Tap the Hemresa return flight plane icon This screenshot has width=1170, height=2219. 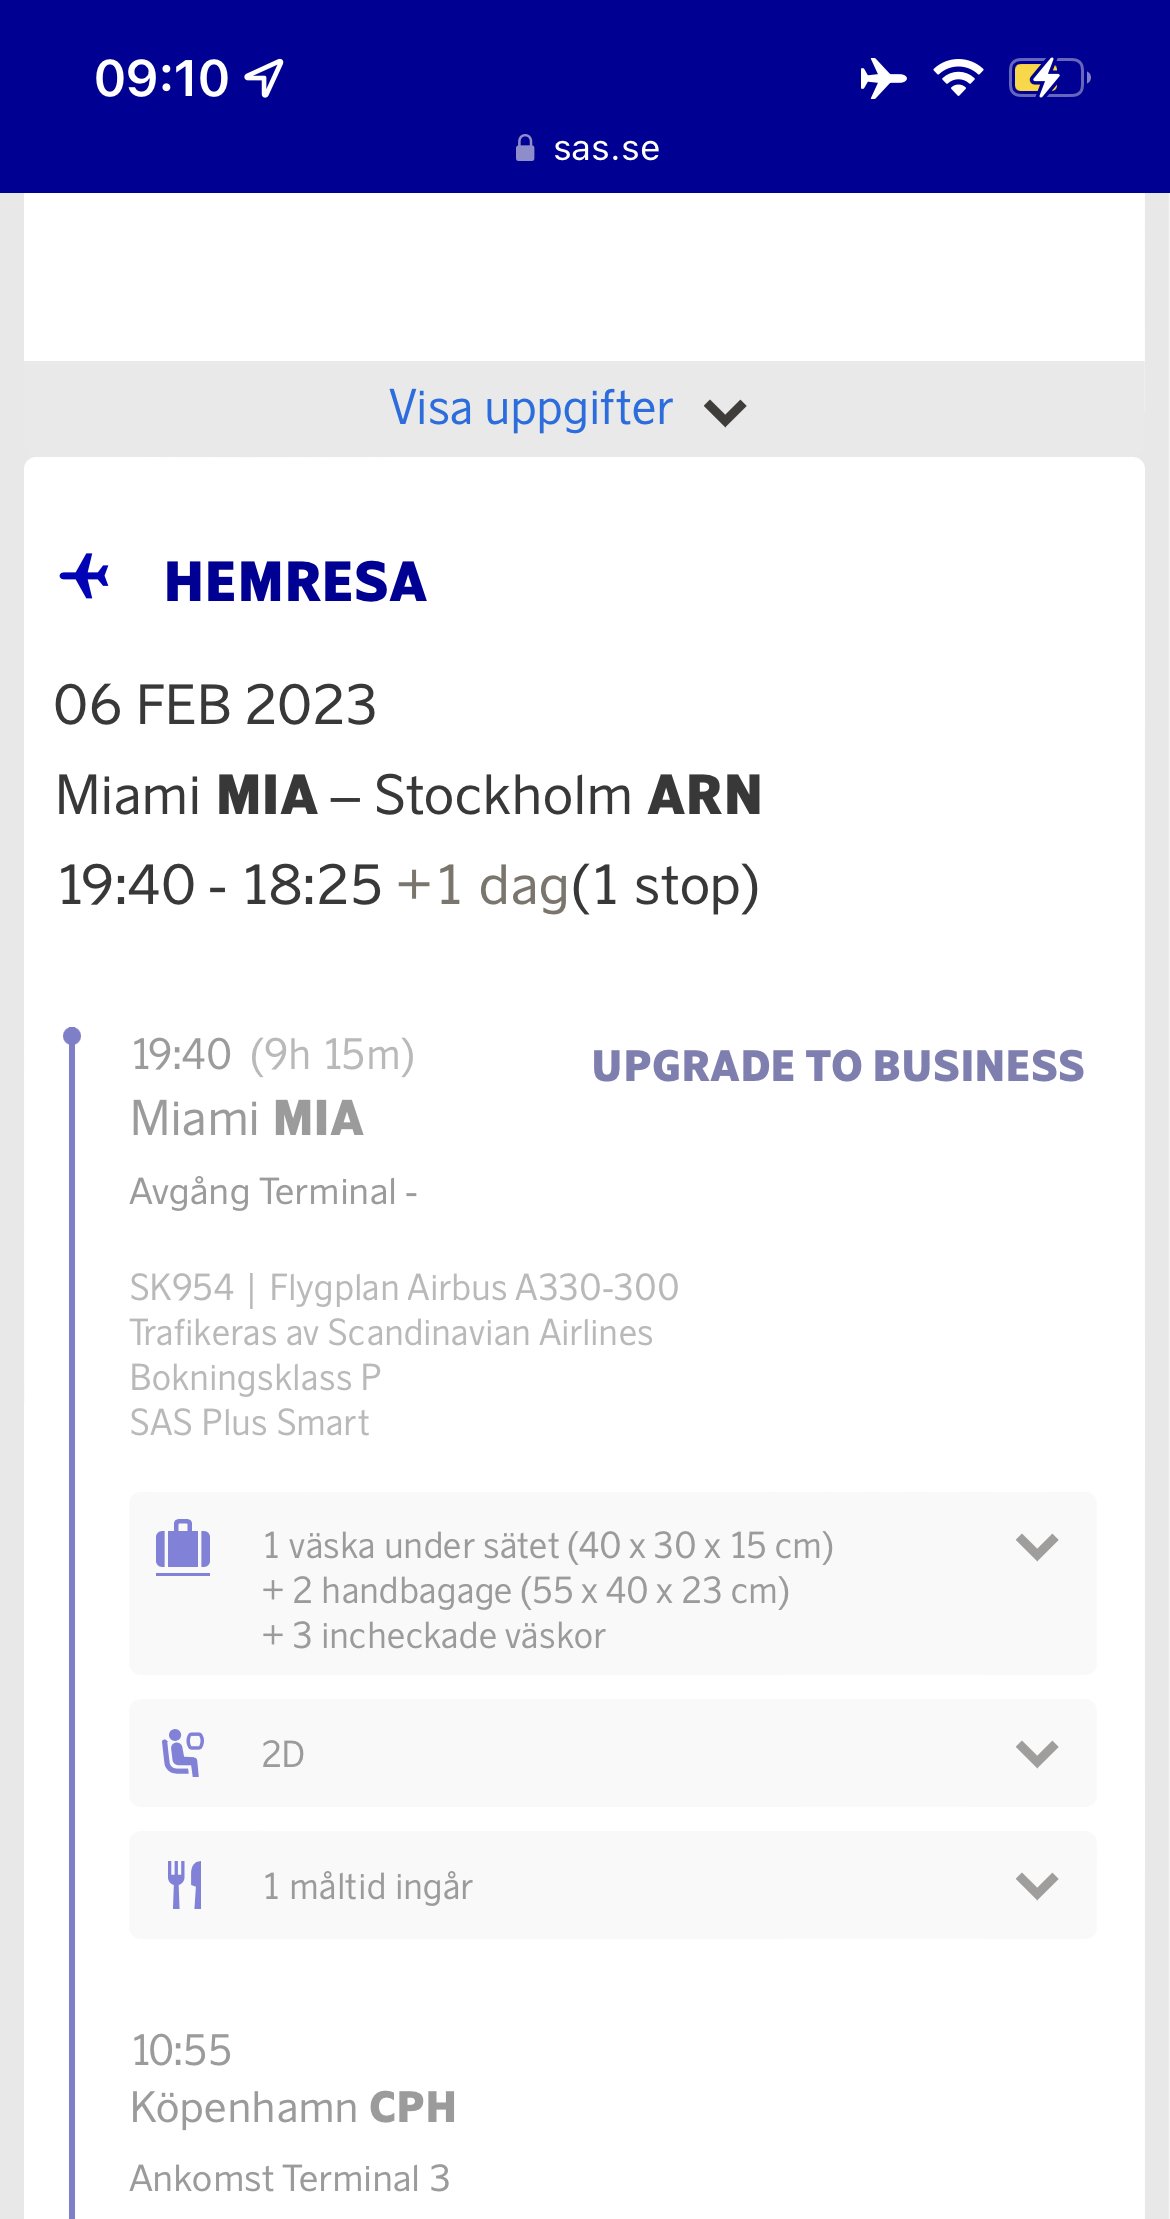(85, 577)
